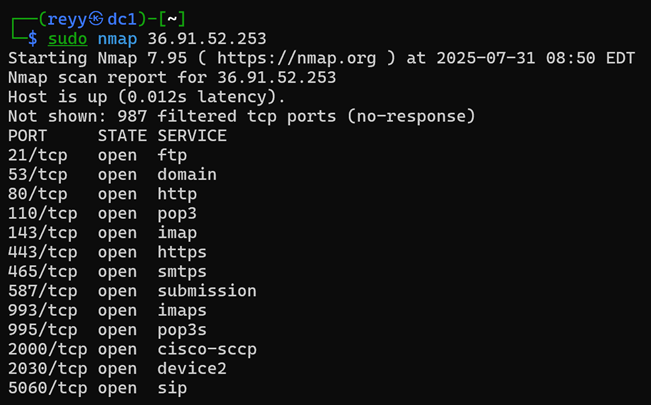This screenshot has height=405, width=651.
Task: Click the https service text
Action: click(x=182, y=253)
